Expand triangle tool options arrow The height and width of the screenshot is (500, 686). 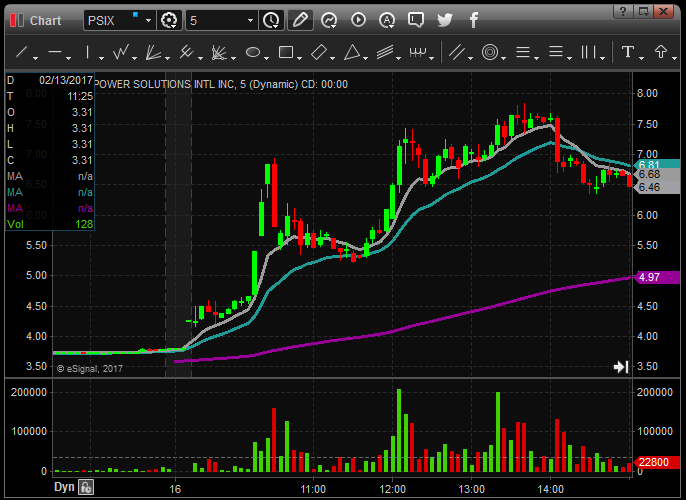coord(365,58)
